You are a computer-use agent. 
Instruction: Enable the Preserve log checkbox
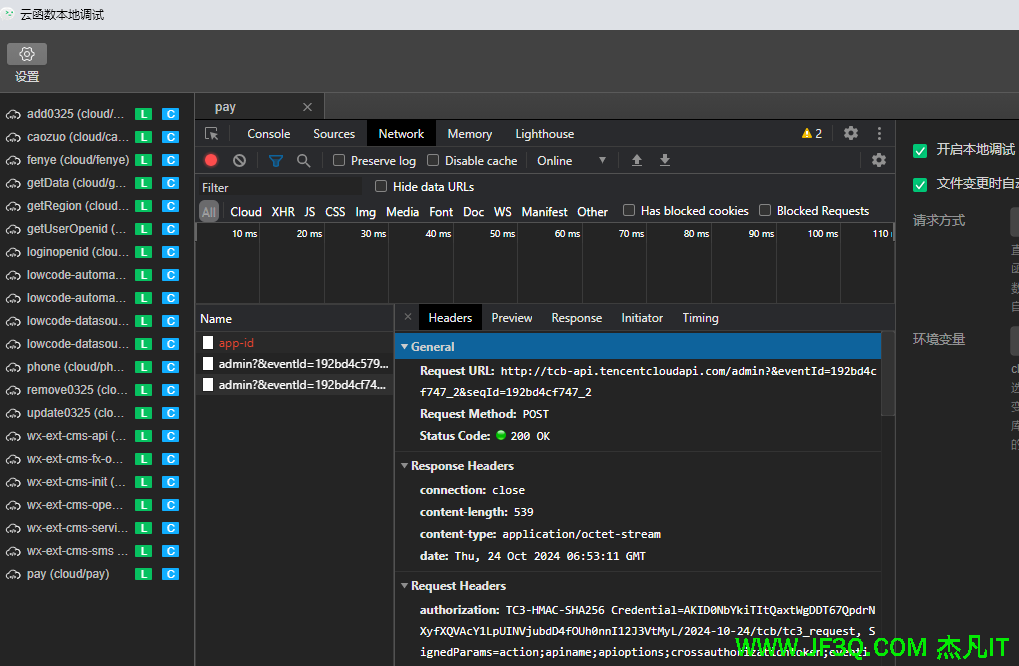(340, 160)
